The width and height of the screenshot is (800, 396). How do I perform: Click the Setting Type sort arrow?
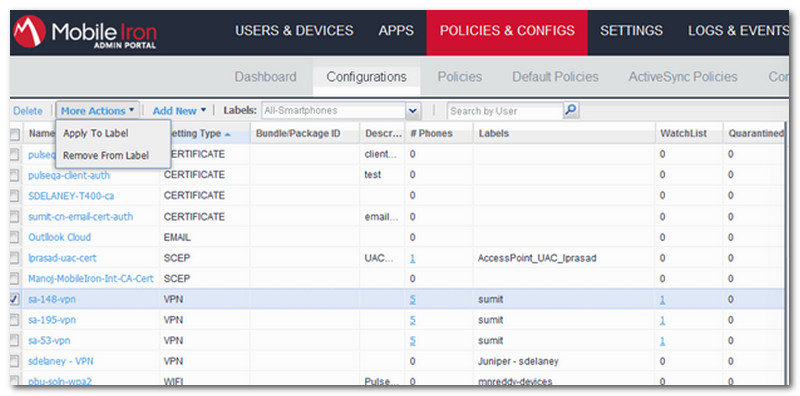(x=228, y=134)
